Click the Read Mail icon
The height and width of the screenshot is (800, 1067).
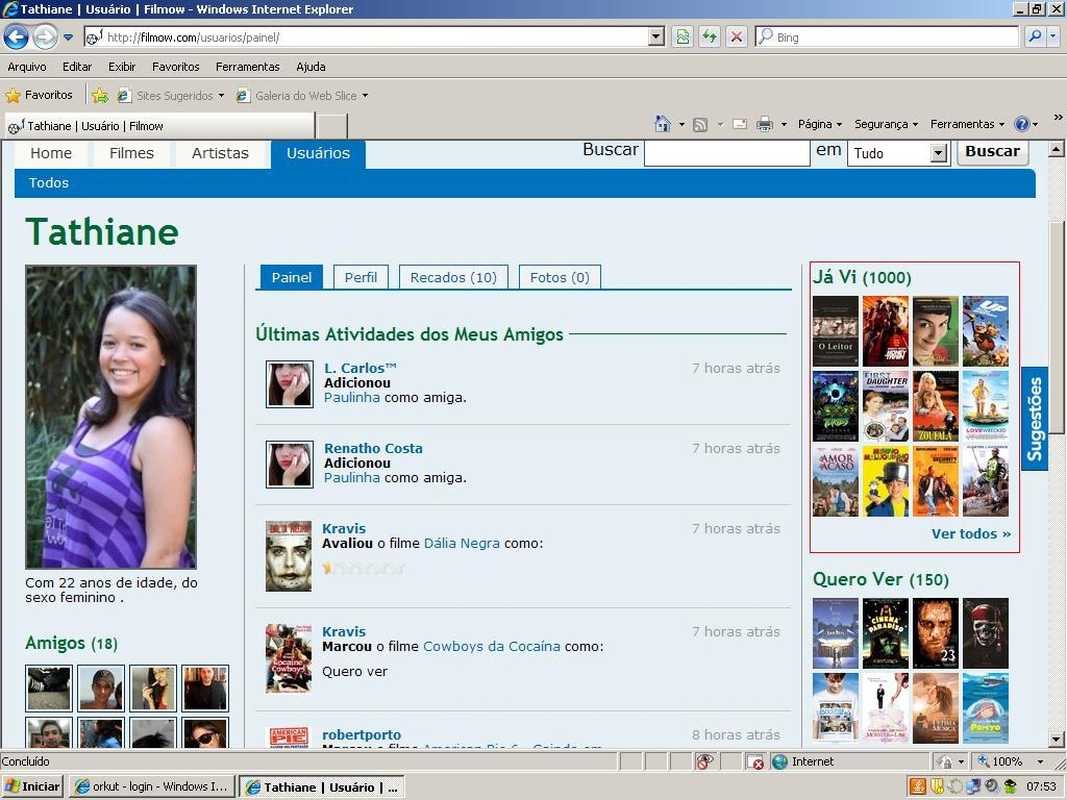pos(740,124)
